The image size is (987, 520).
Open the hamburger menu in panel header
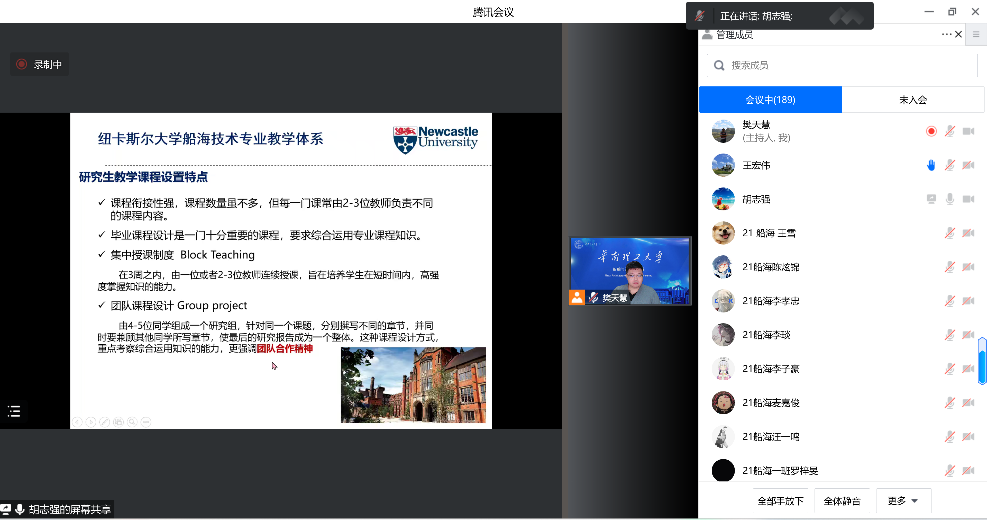[x=974, y=35]
